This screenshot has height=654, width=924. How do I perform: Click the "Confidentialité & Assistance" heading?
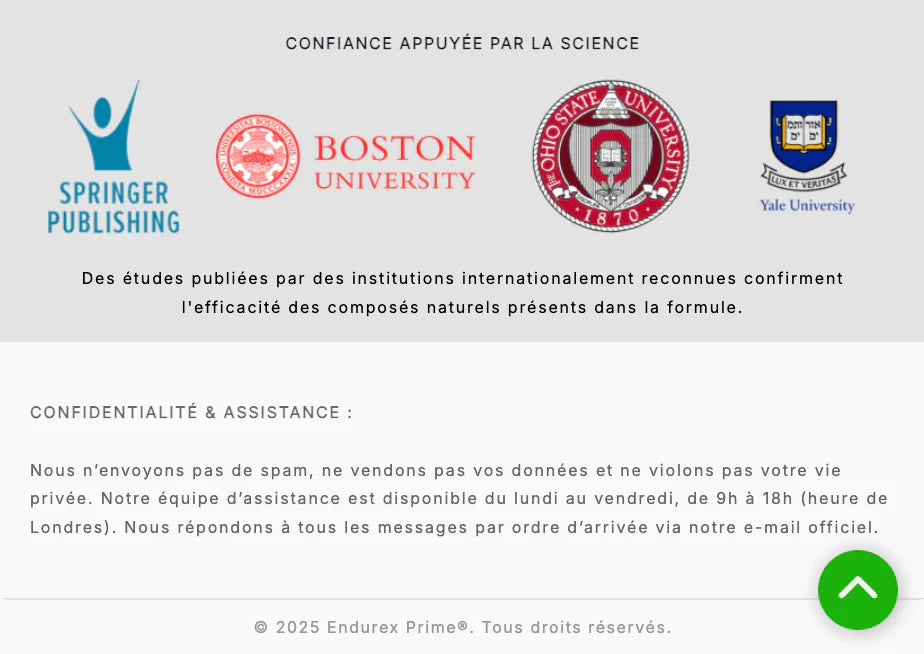[x=191, y=413]
